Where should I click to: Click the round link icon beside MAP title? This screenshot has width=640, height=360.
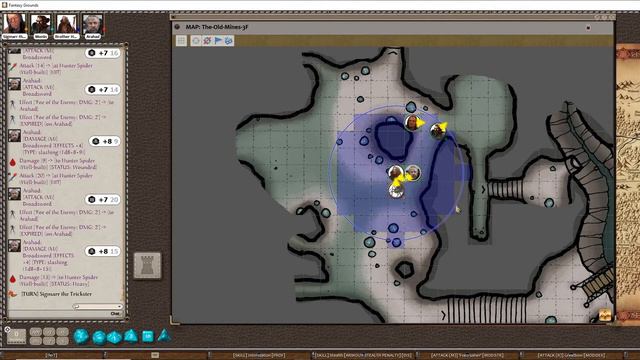pyautogui.click(x=177, y=27)
